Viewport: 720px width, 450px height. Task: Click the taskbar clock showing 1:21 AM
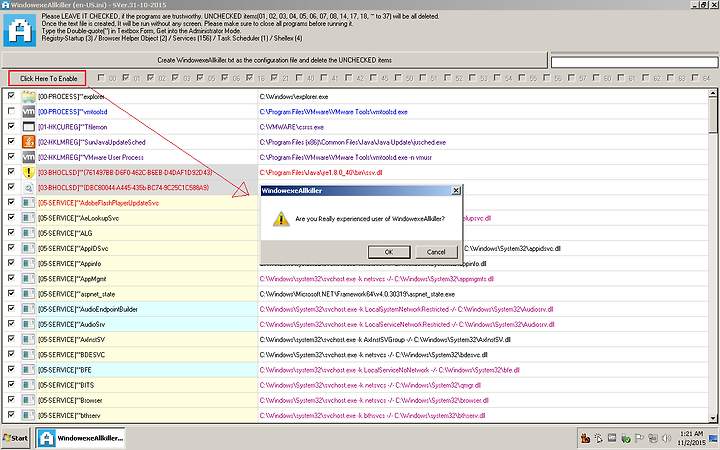pyautogui.click(x=692, y=438)
